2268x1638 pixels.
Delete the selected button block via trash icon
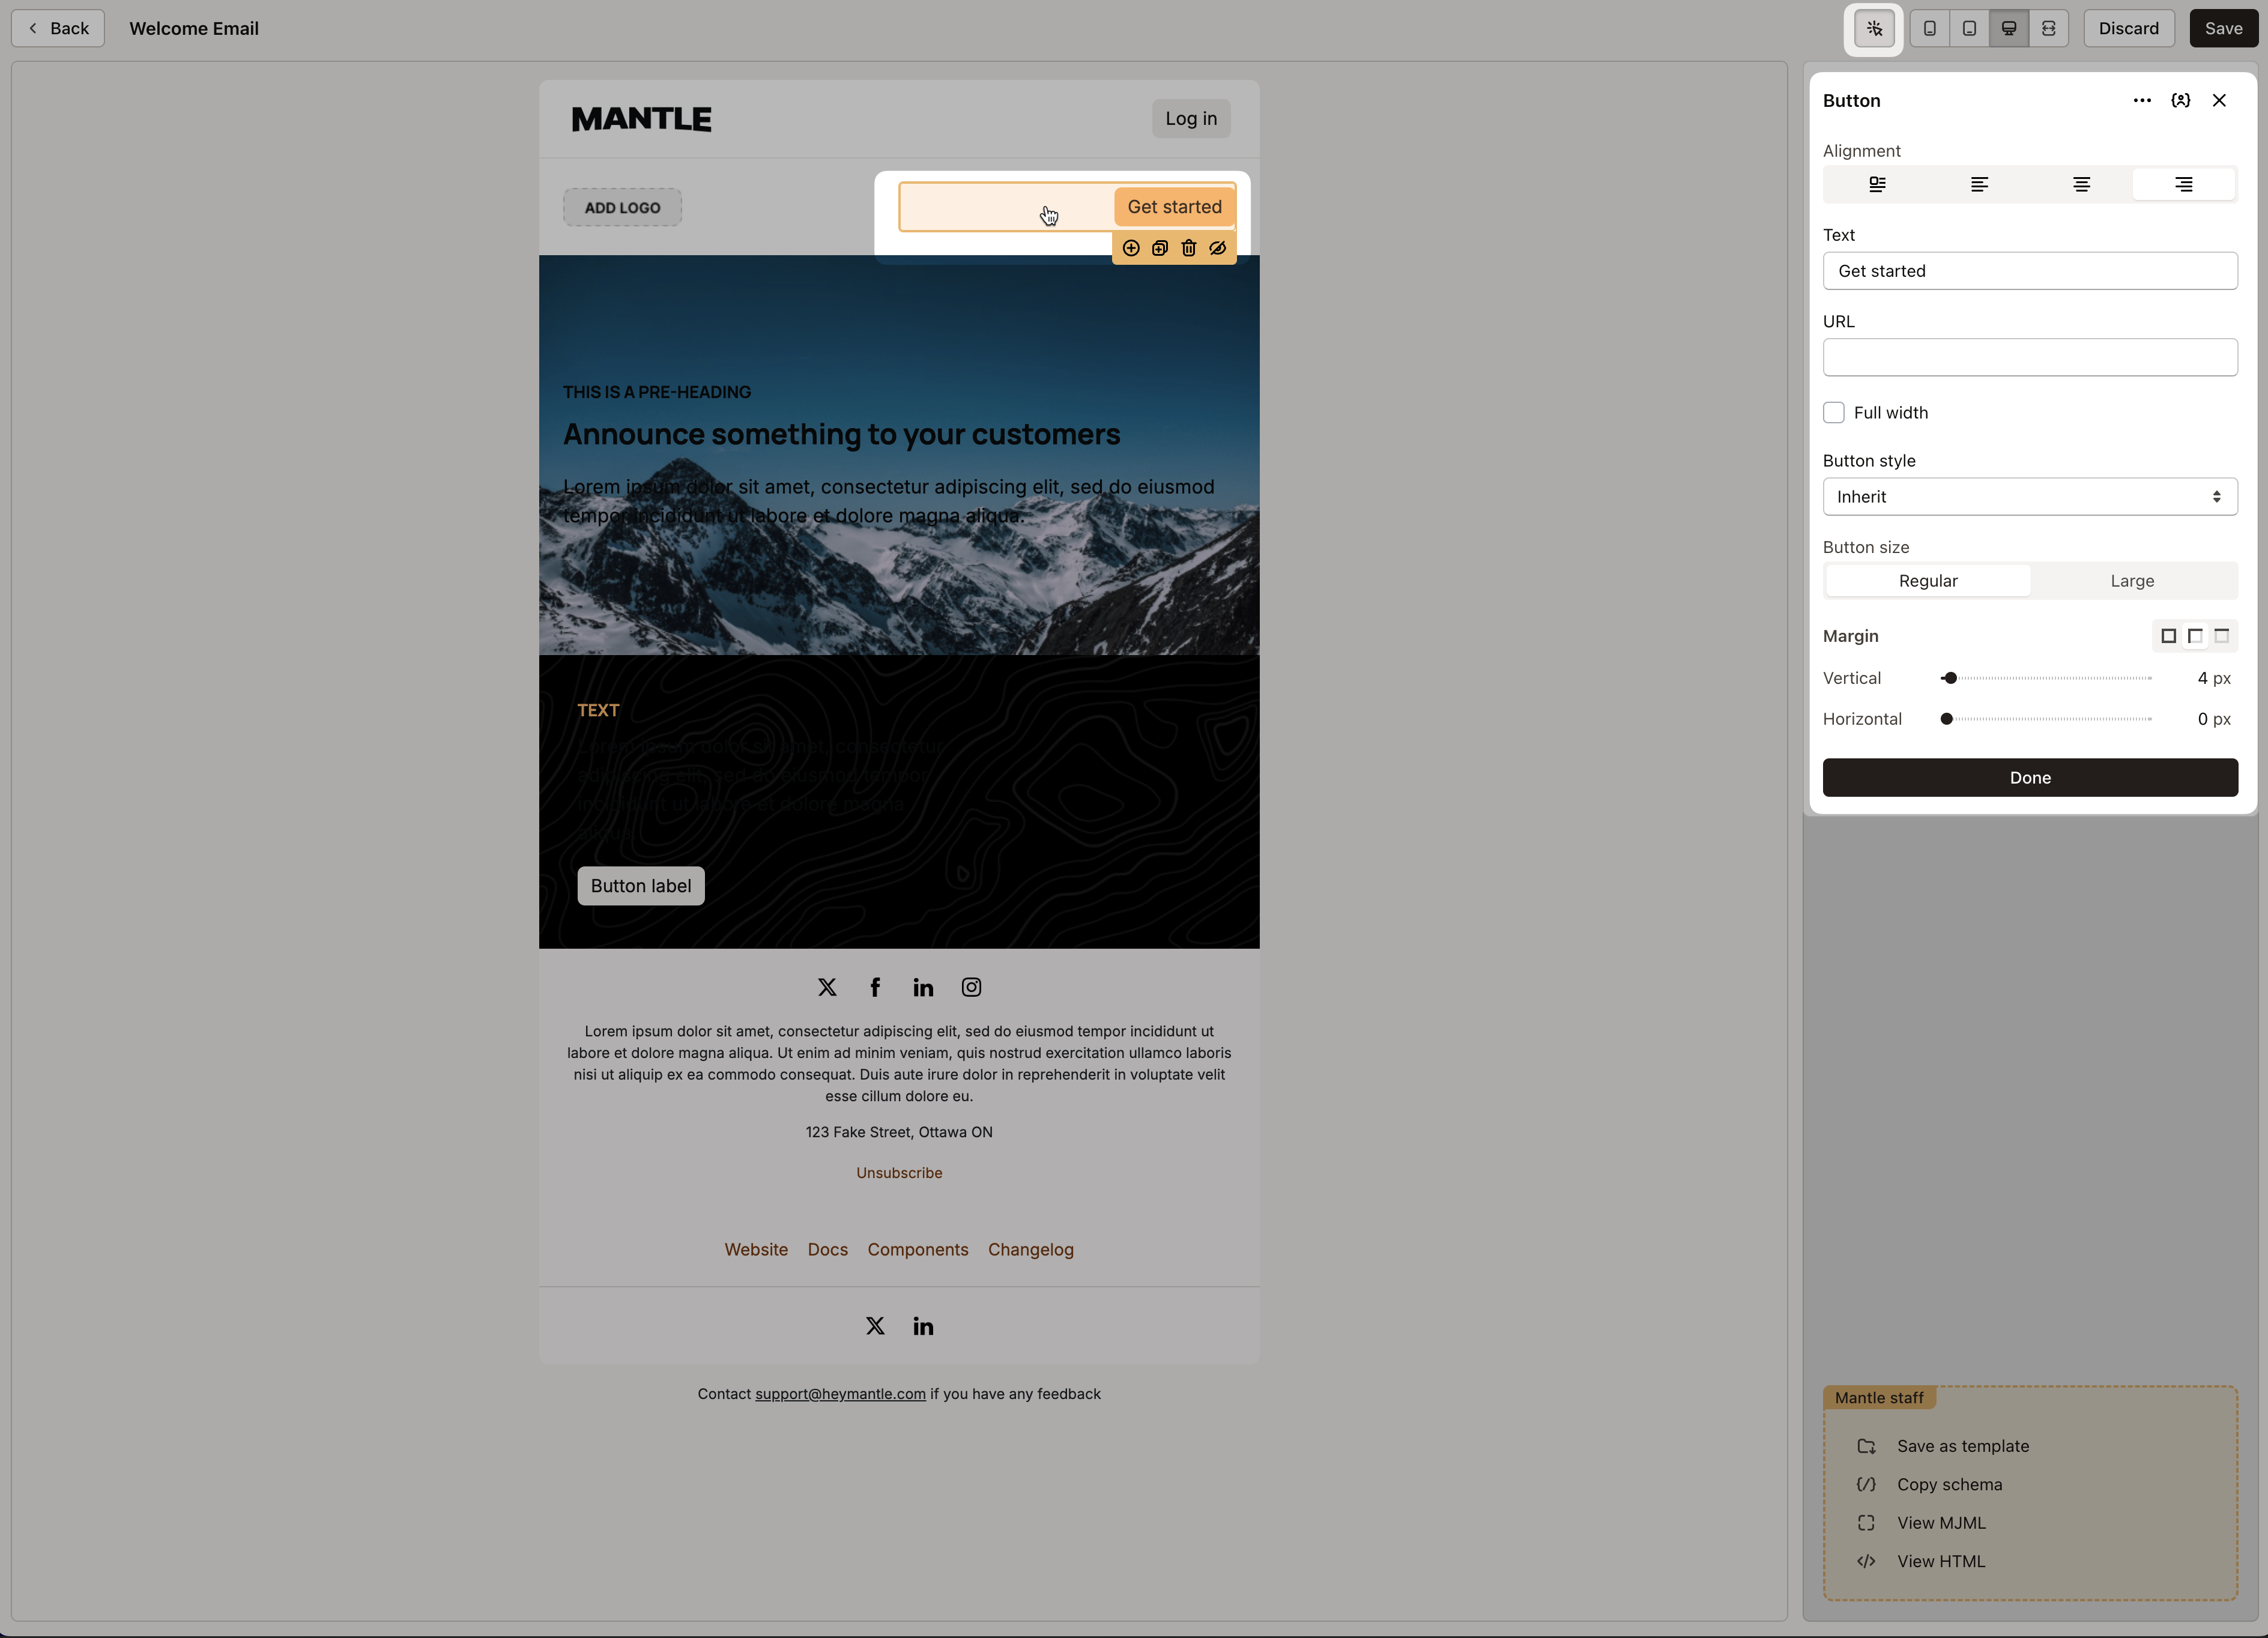click(1189, 248)
